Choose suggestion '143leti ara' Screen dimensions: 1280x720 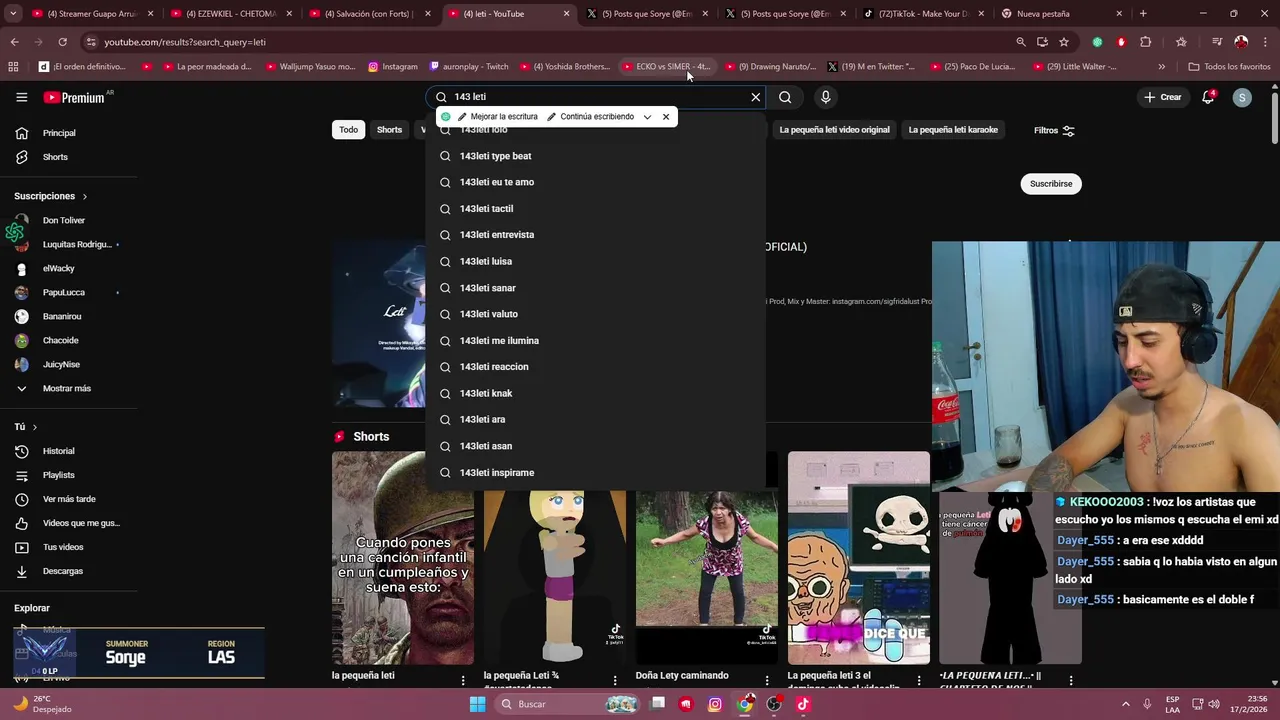pos(595,420)
